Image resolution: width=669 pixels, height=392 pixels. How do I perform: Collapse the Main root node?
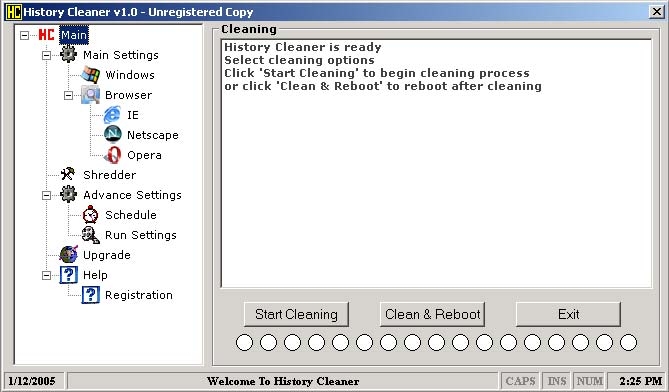24,35
